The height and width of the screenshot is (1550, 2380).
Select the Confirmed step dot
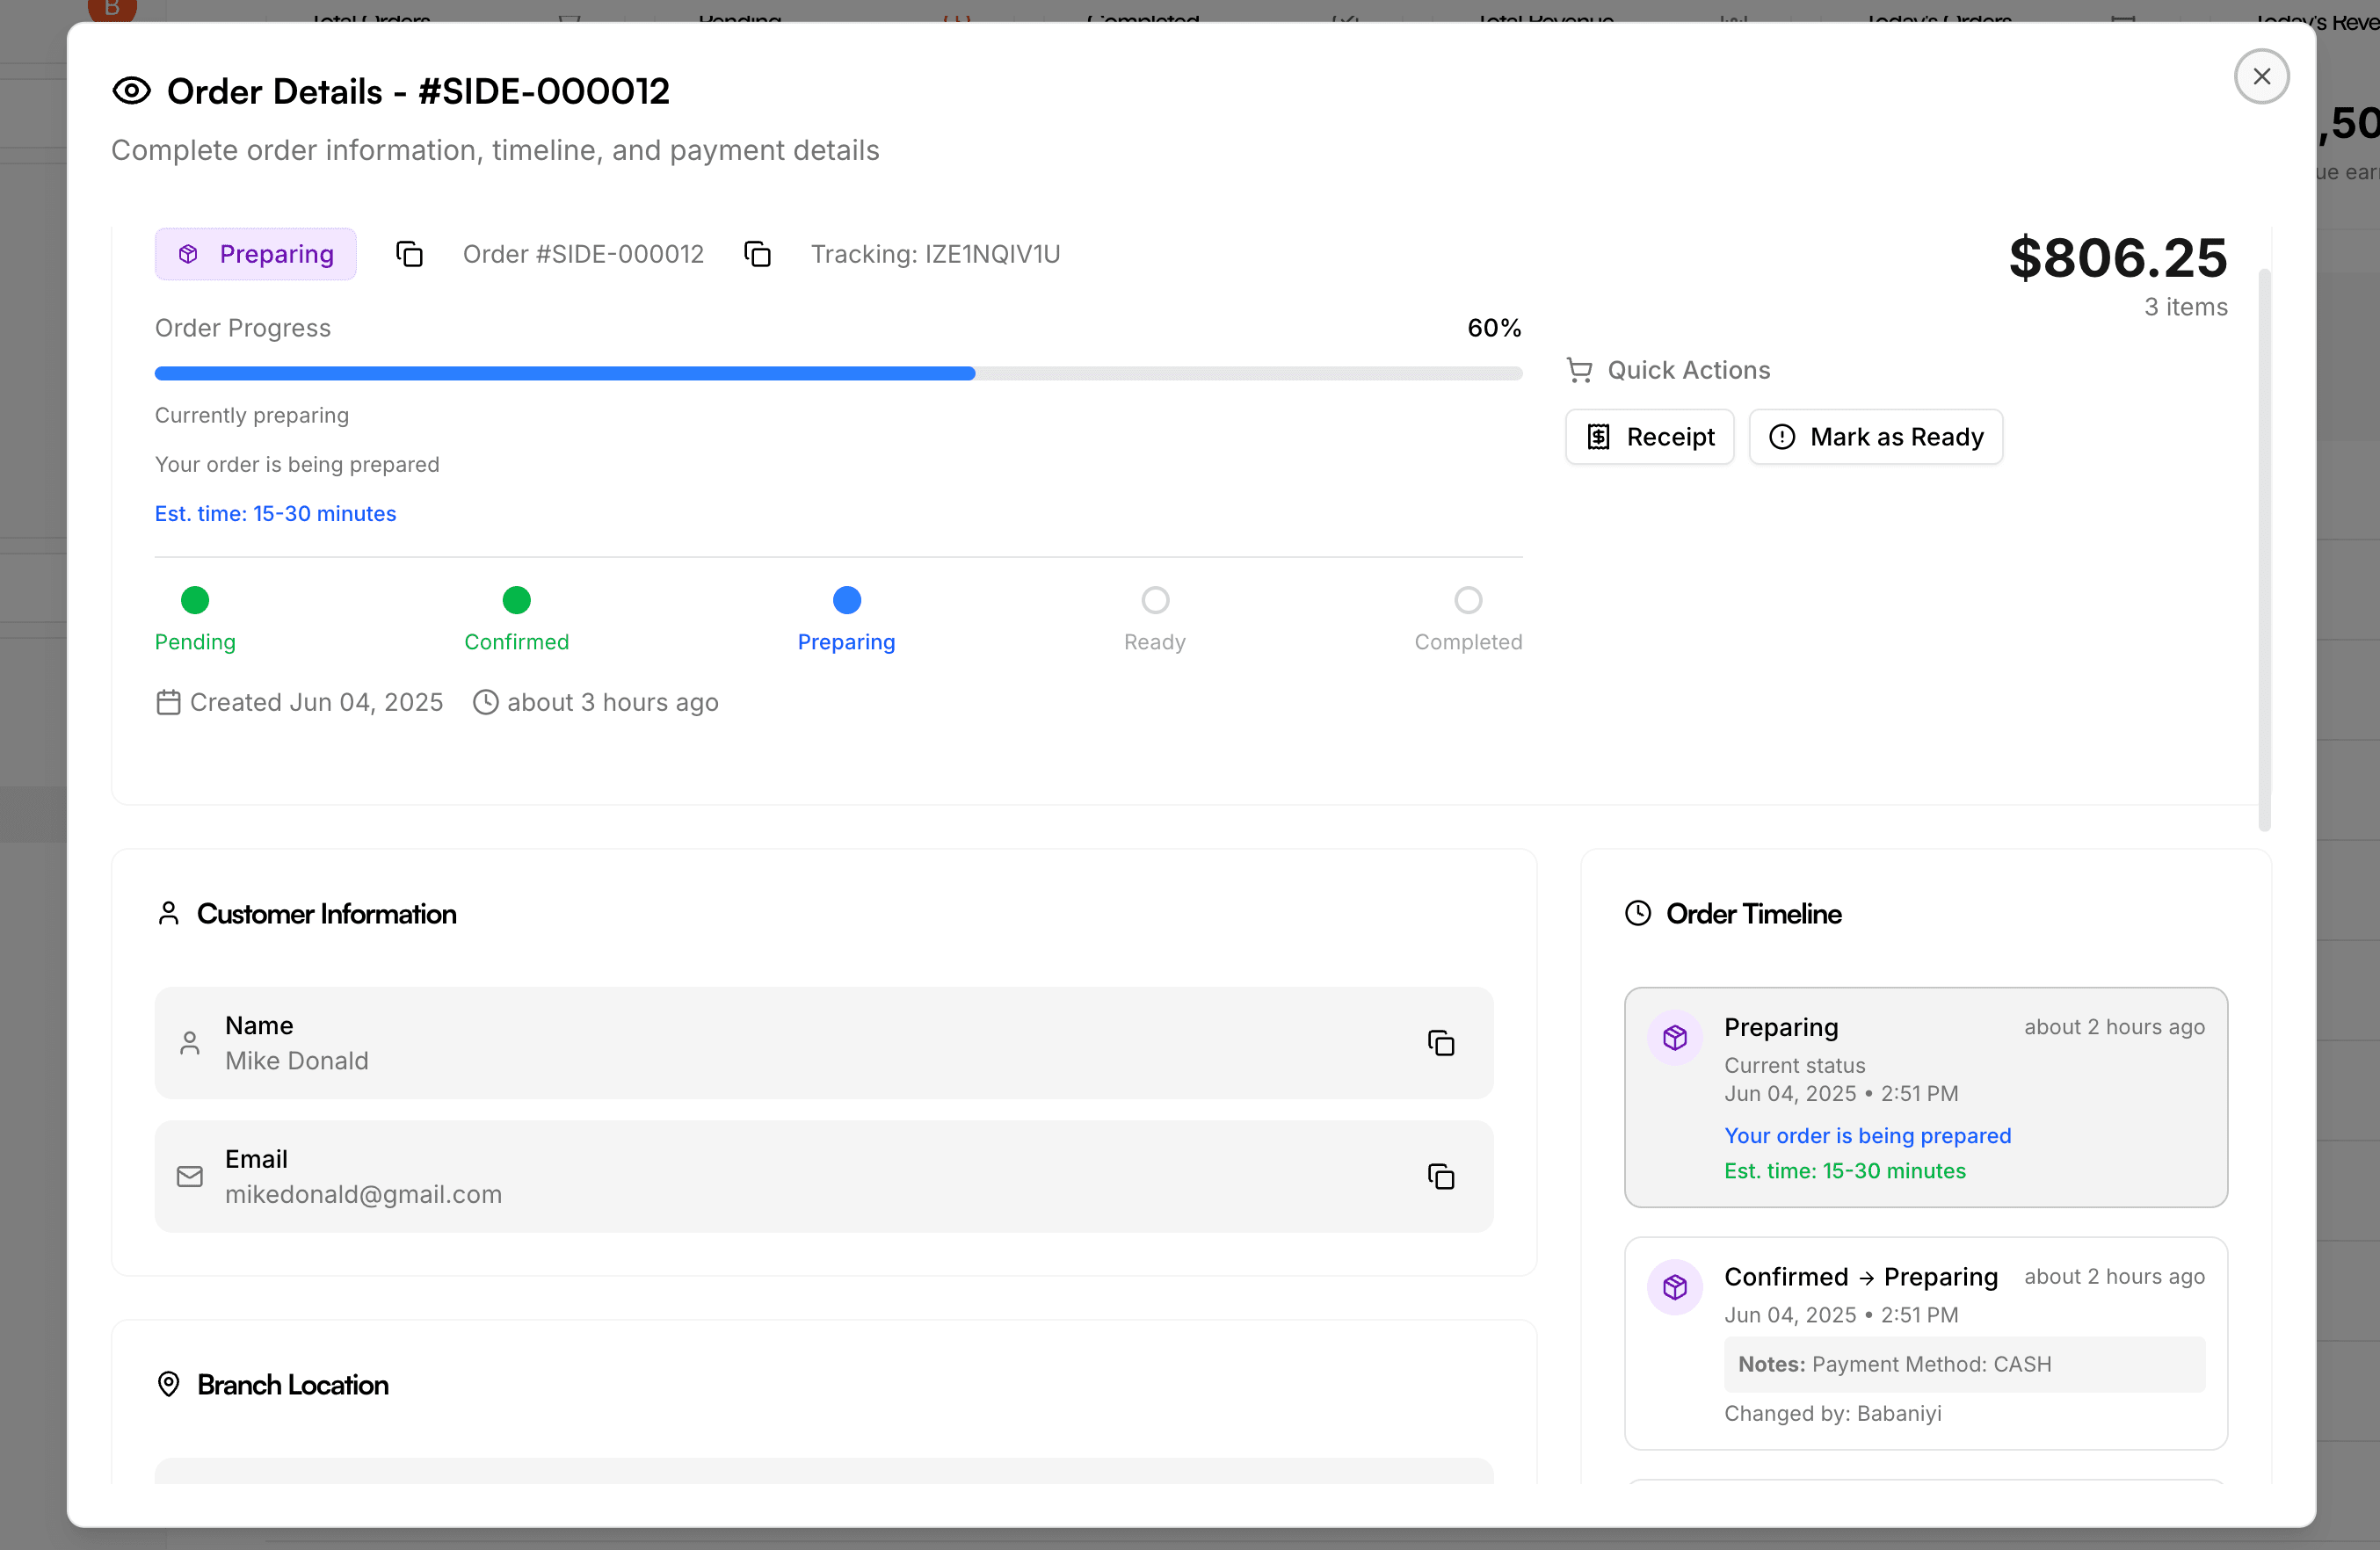[516, 600]
